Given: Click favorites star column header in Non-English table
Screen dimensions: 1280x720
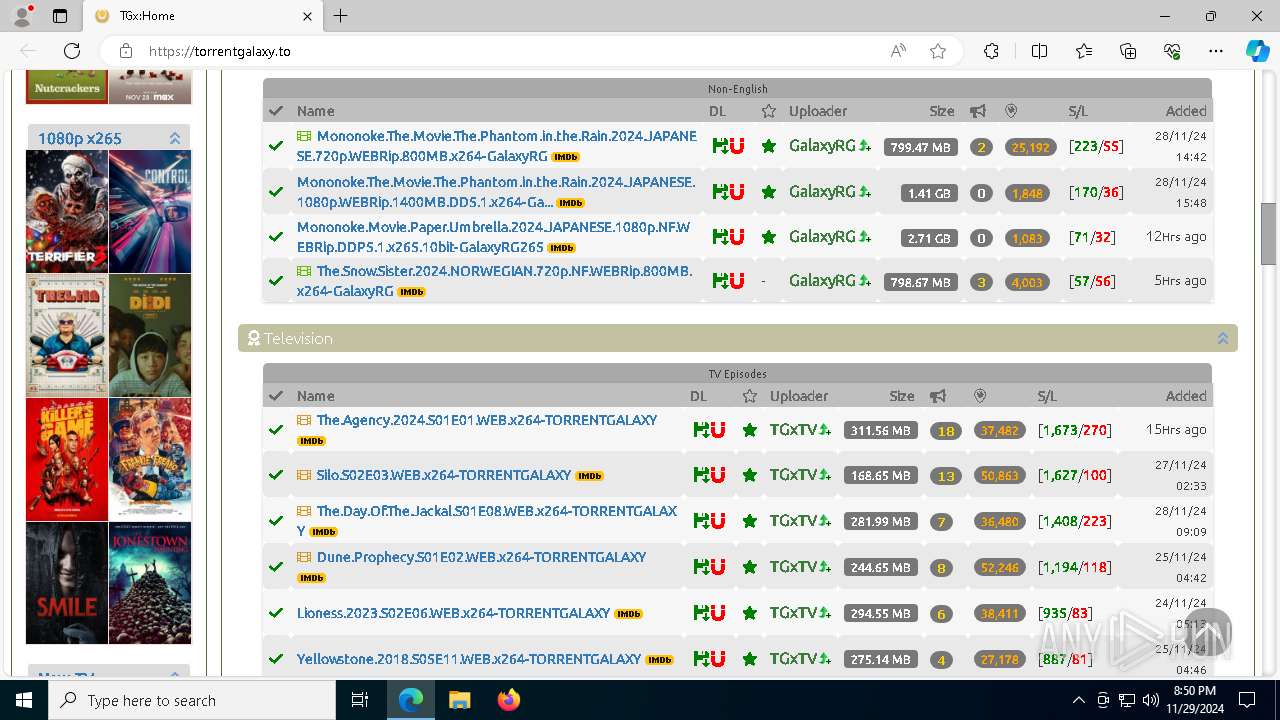Looking at the screenshot, I should [768, 111].
